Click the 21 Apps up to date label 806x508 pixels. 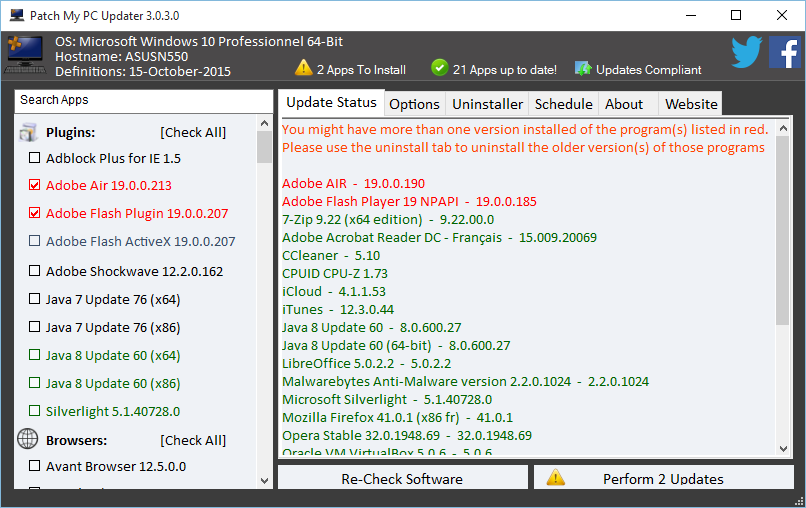click(x=504, y=70)
